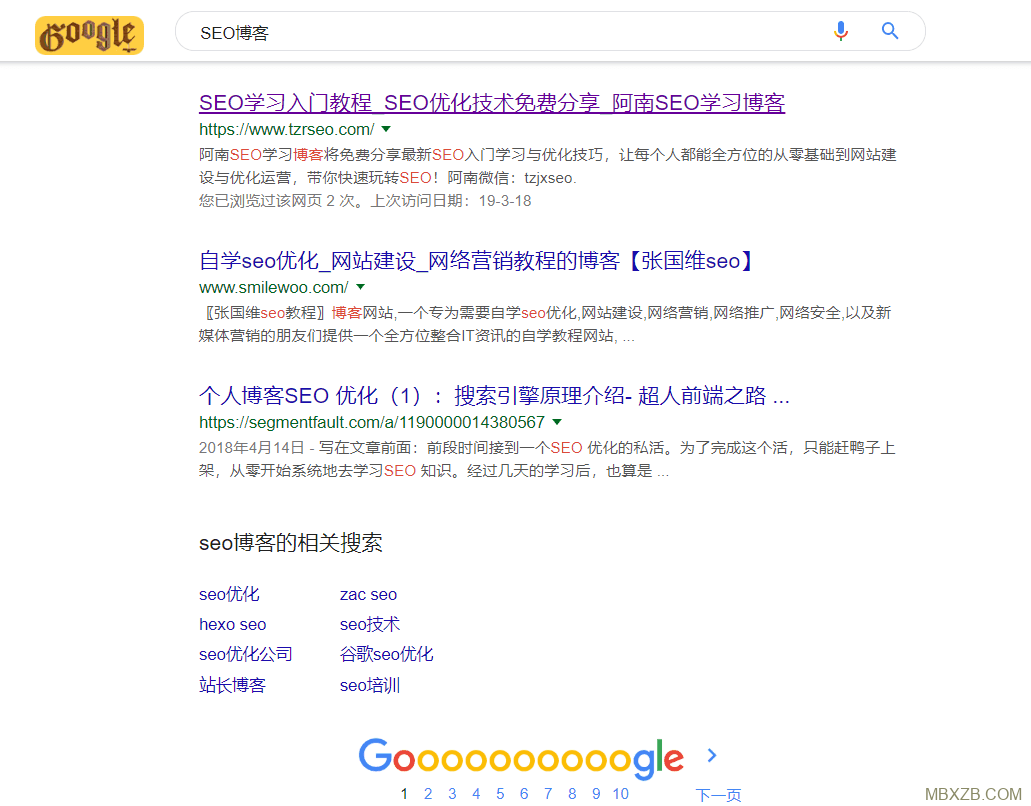Go to results page 3
The image size is (1031, 806).
pos(452,794)
